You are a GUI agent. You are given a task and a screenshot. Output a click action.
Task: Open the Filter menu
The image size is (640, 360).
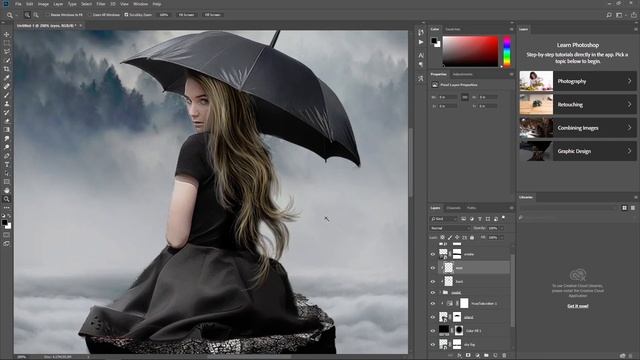pyautogui.click(x=101, y=4)
